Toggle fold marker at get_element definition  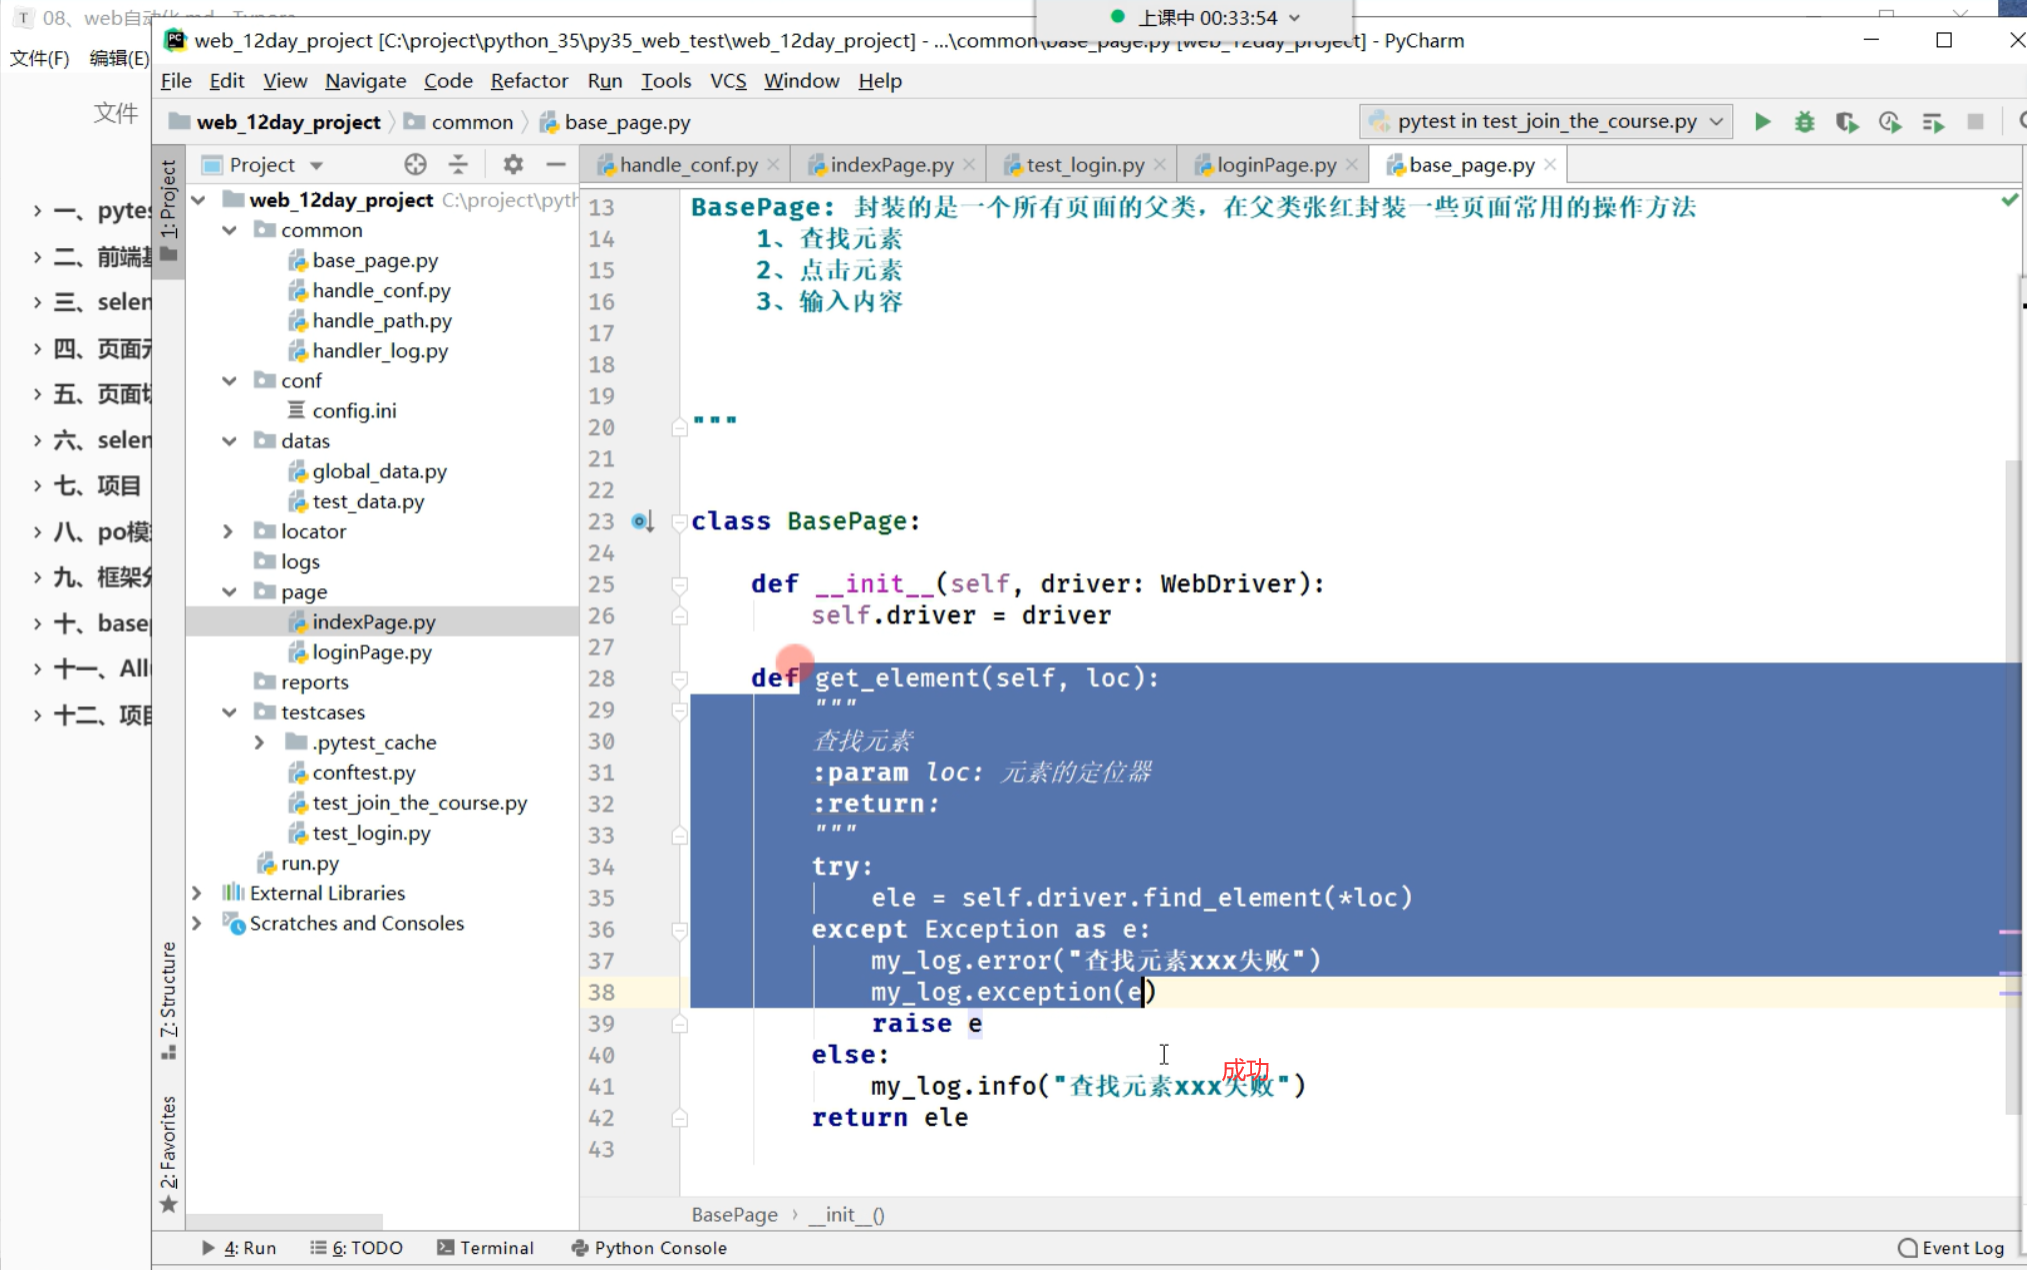pyautogui.click(x=679, y=679)
